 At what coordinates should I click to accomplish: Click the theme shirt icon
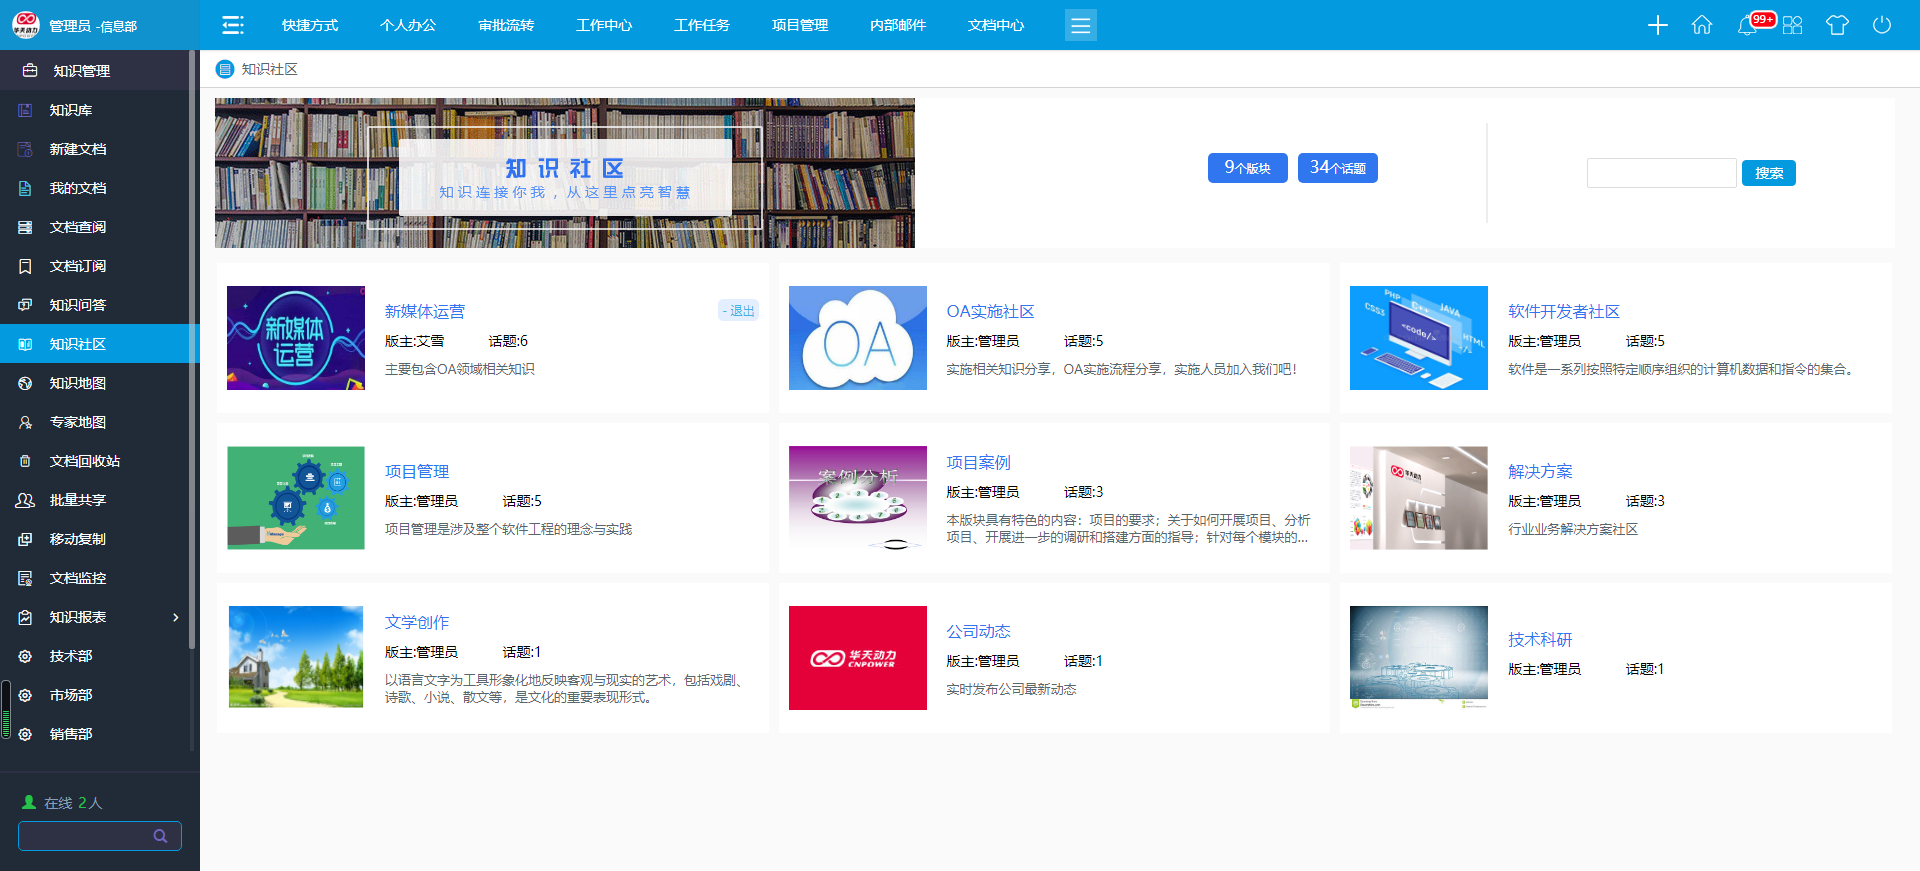pos(1837,25)
